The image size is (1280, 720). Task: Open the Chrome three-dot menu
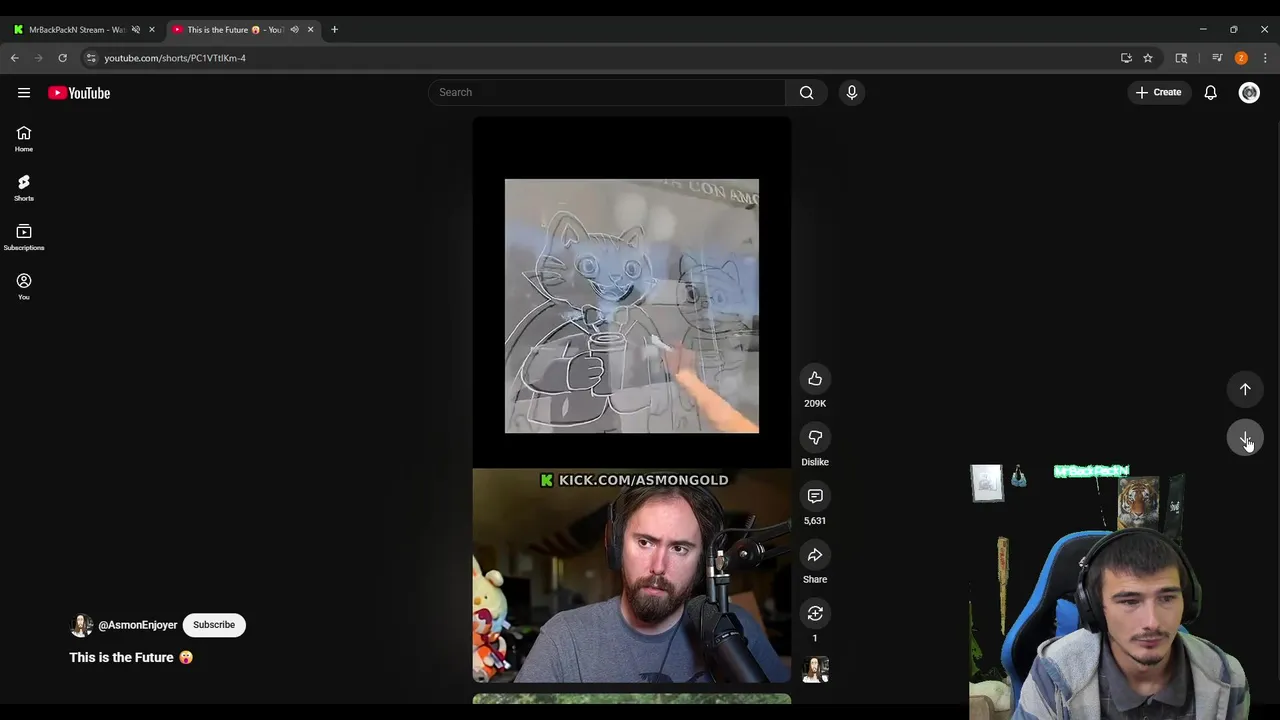pyautogui.click(x=1265, y=58)
